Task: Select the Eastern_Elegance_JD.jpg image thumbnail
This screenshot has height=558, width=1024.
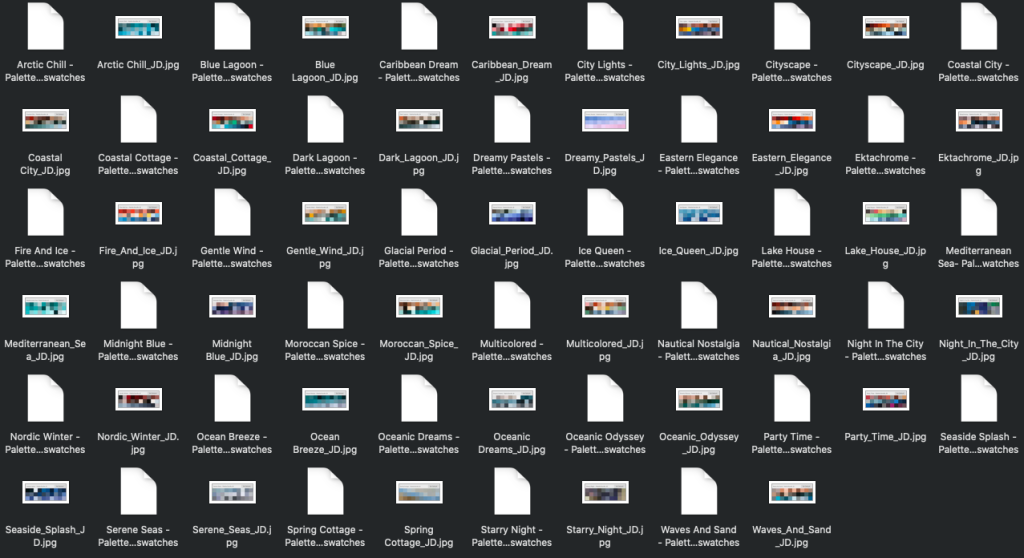Action: pyautogui.click(x=791, y=121)
